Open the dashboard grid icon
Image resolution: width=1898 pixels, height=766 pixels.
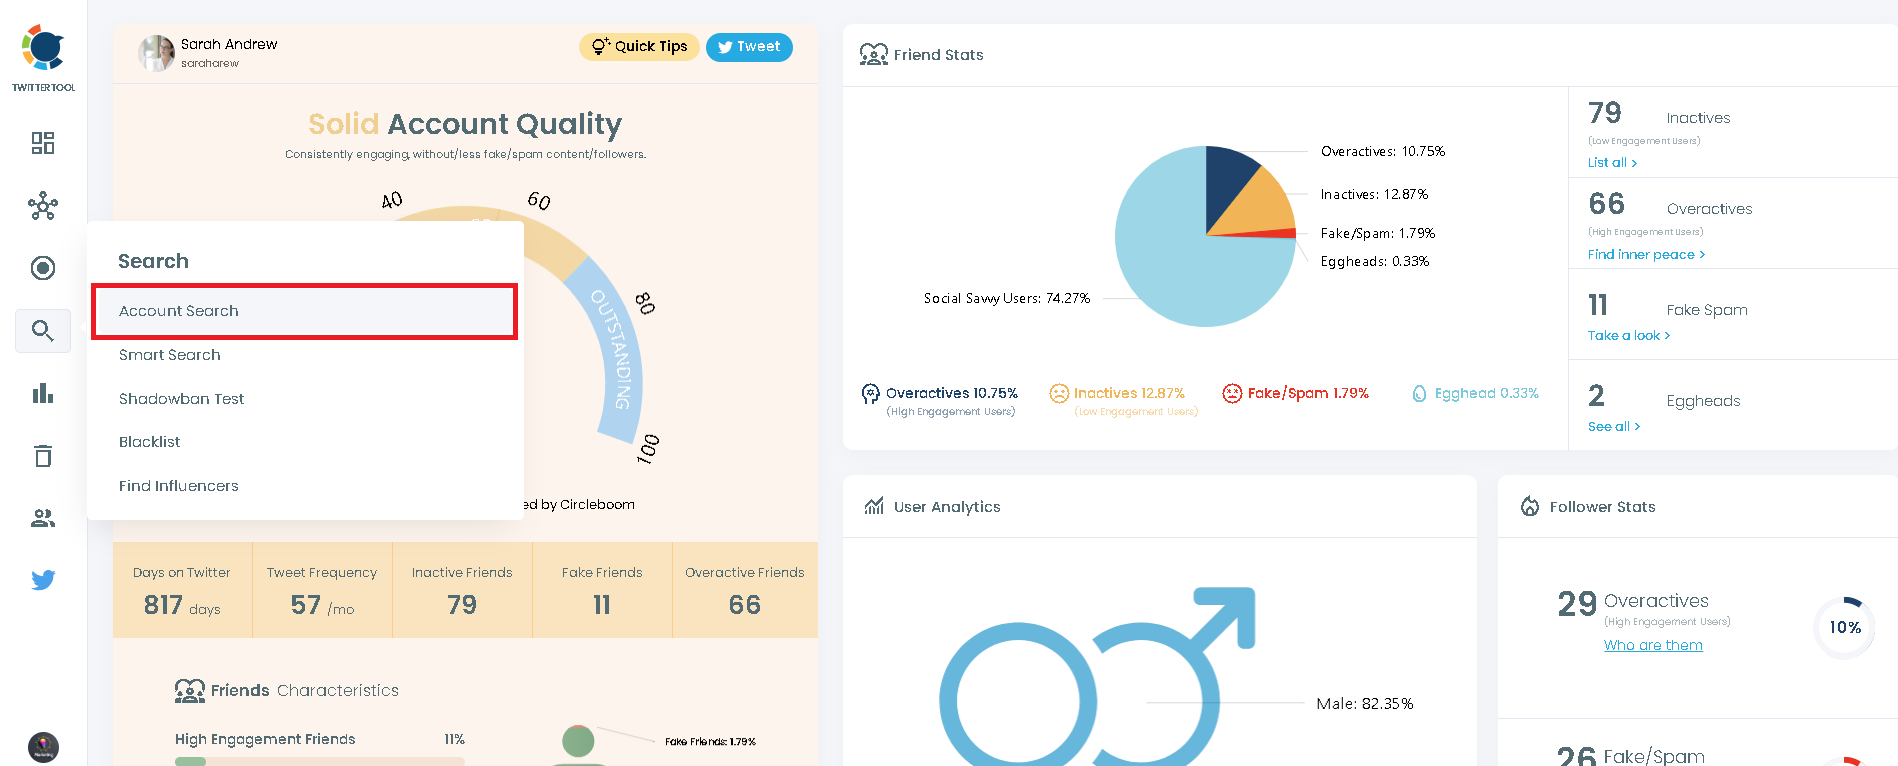click(43, 143)
